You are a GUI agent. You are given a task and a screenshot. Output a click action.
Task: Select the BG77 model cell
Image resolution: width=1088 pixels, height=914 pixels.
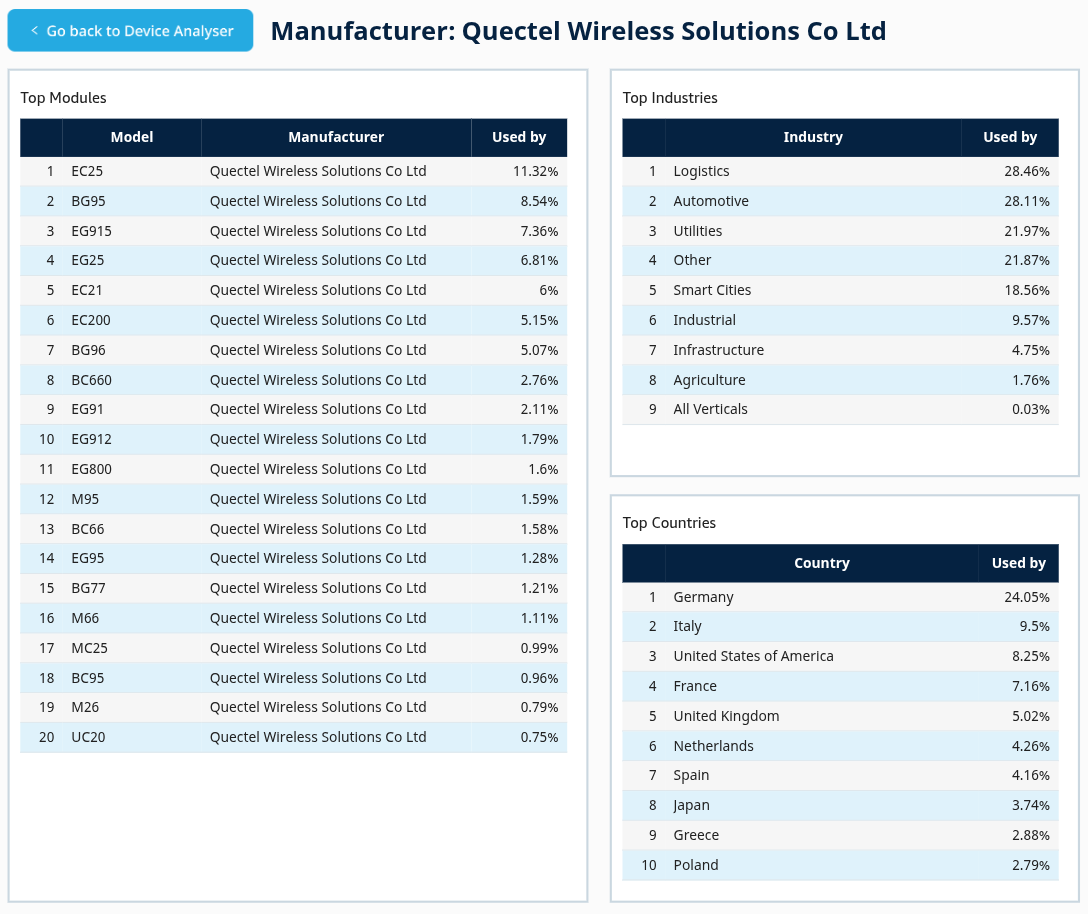tap(132, 588)
